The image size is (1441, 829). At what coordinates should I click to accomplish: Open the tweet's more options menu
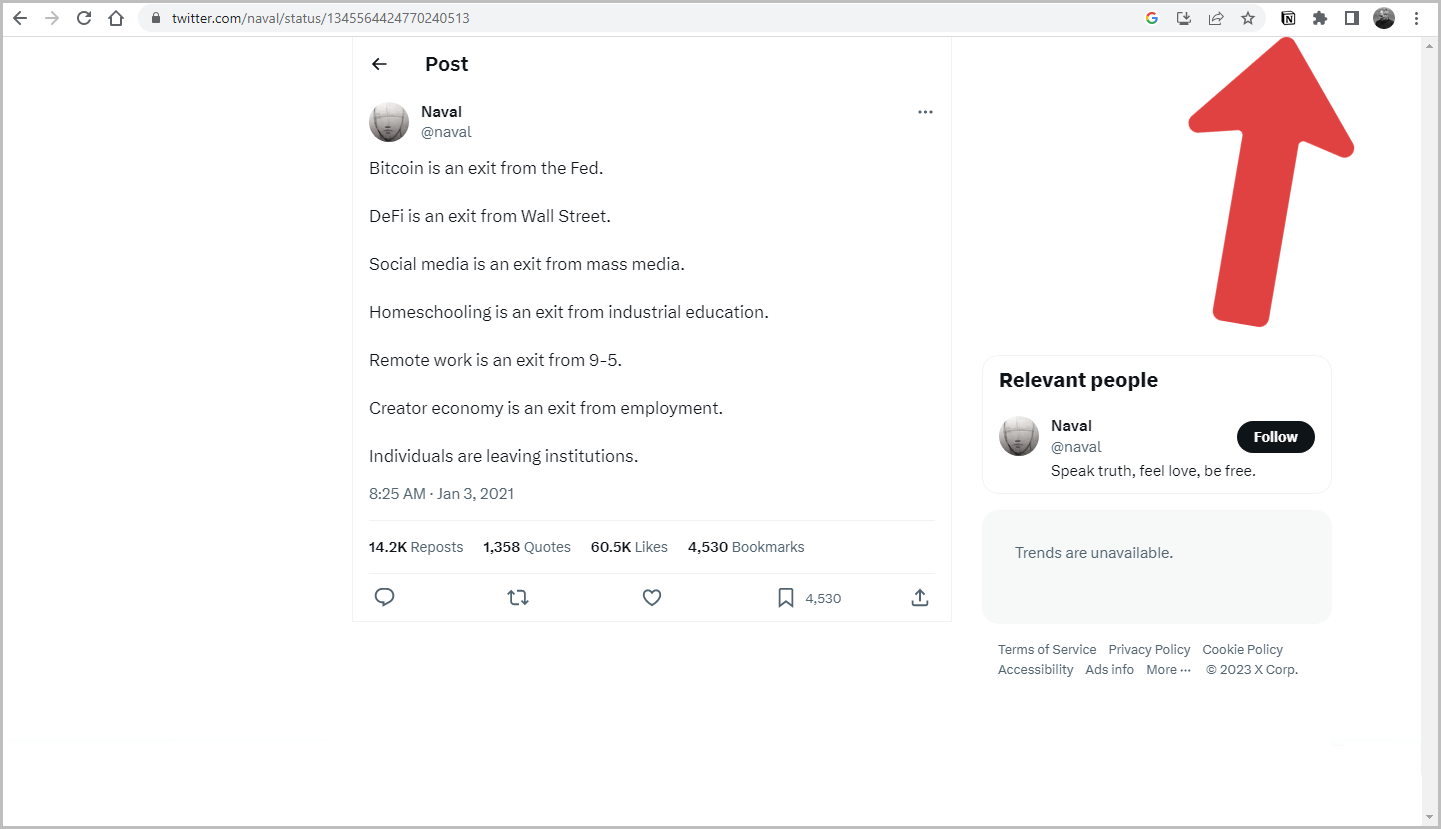[925, 111]
